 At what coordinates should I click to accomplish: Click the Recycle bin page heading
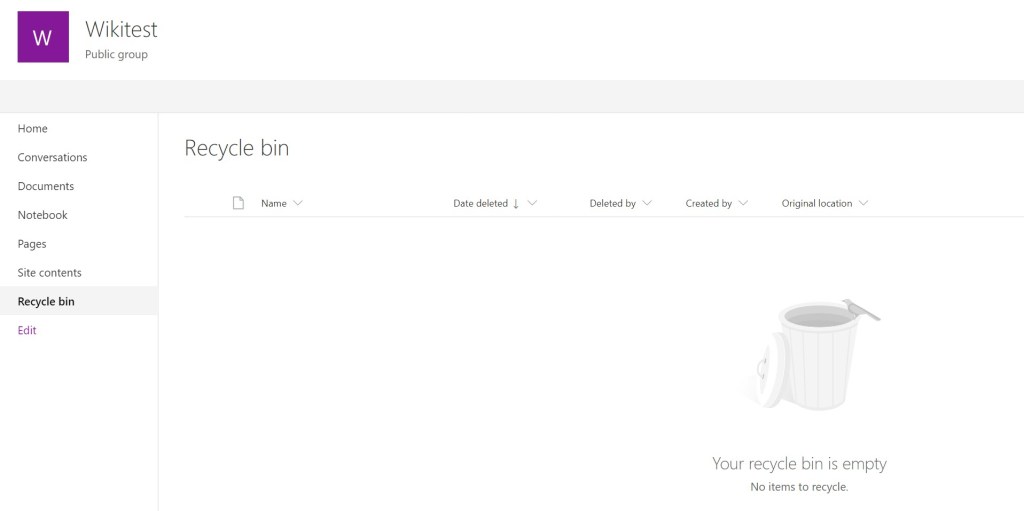236,148
